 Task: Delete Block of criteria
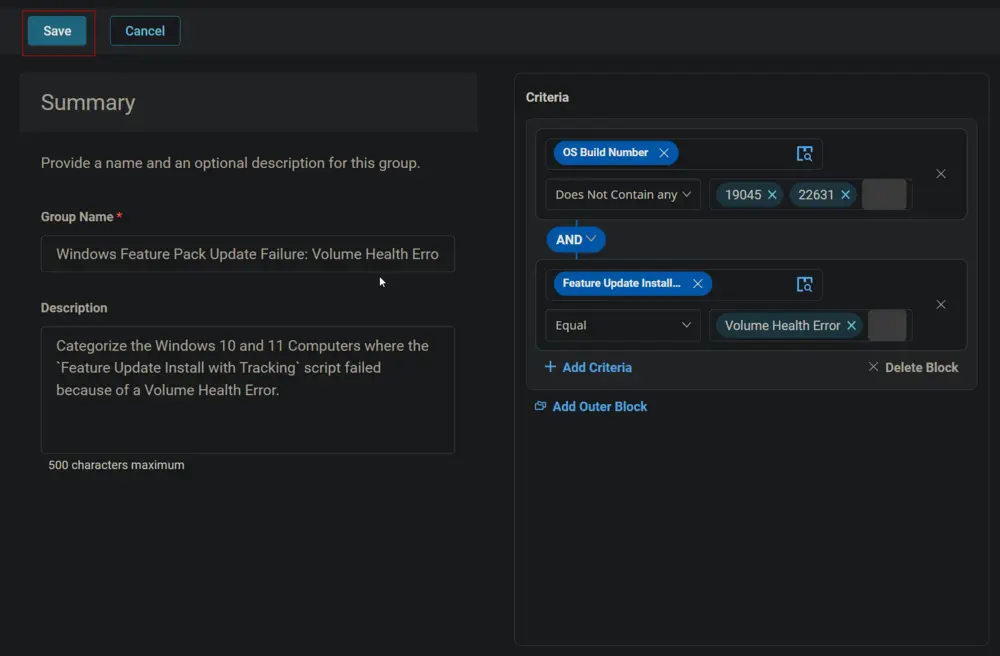pos(913,367)
